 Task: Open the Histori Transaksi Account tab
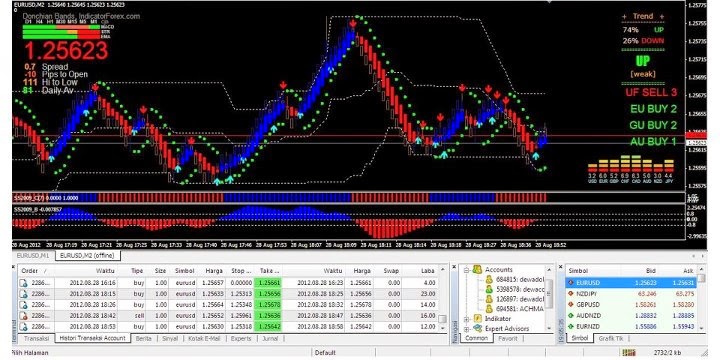(92, 338)
